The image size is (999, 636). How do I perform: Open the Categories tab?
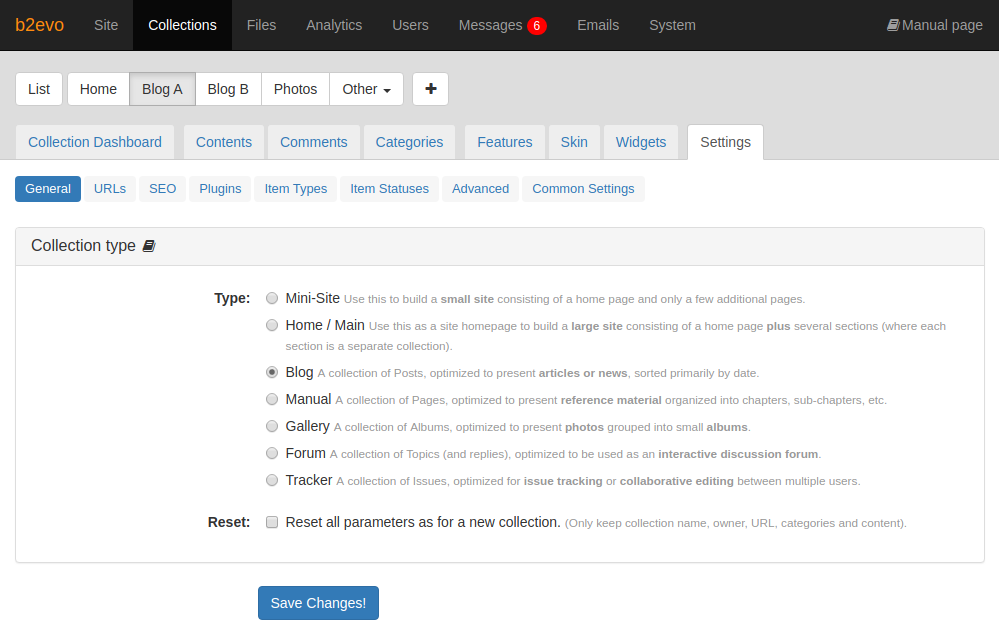409,142
